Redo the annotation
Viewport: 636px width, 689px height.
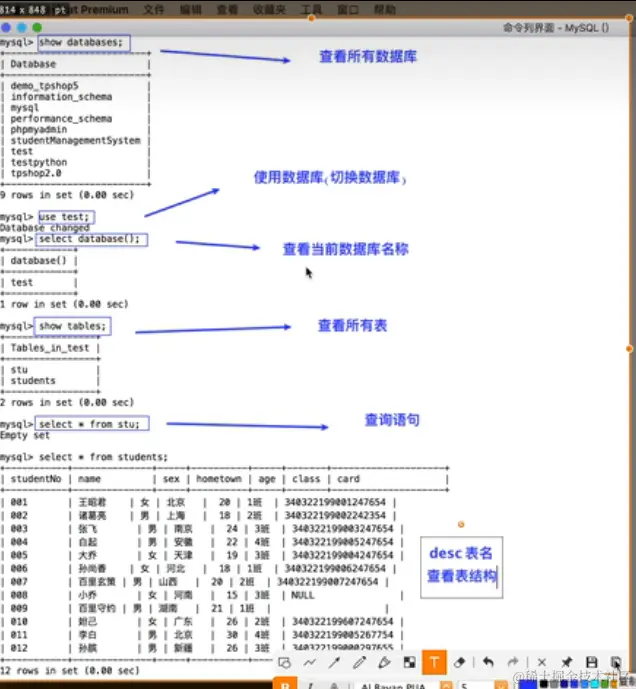[513, 662]
